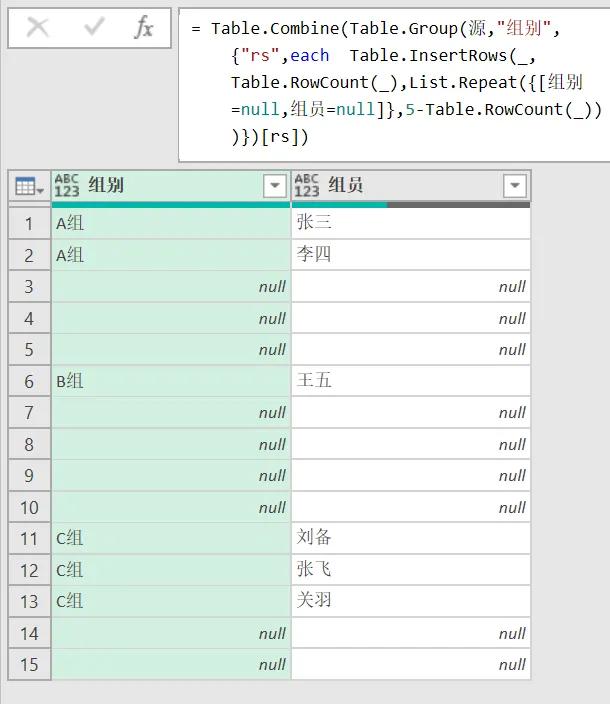This screenshot has width=610, height=704.
Task: Click null 组别 cell in row 7
Action: 171,412
